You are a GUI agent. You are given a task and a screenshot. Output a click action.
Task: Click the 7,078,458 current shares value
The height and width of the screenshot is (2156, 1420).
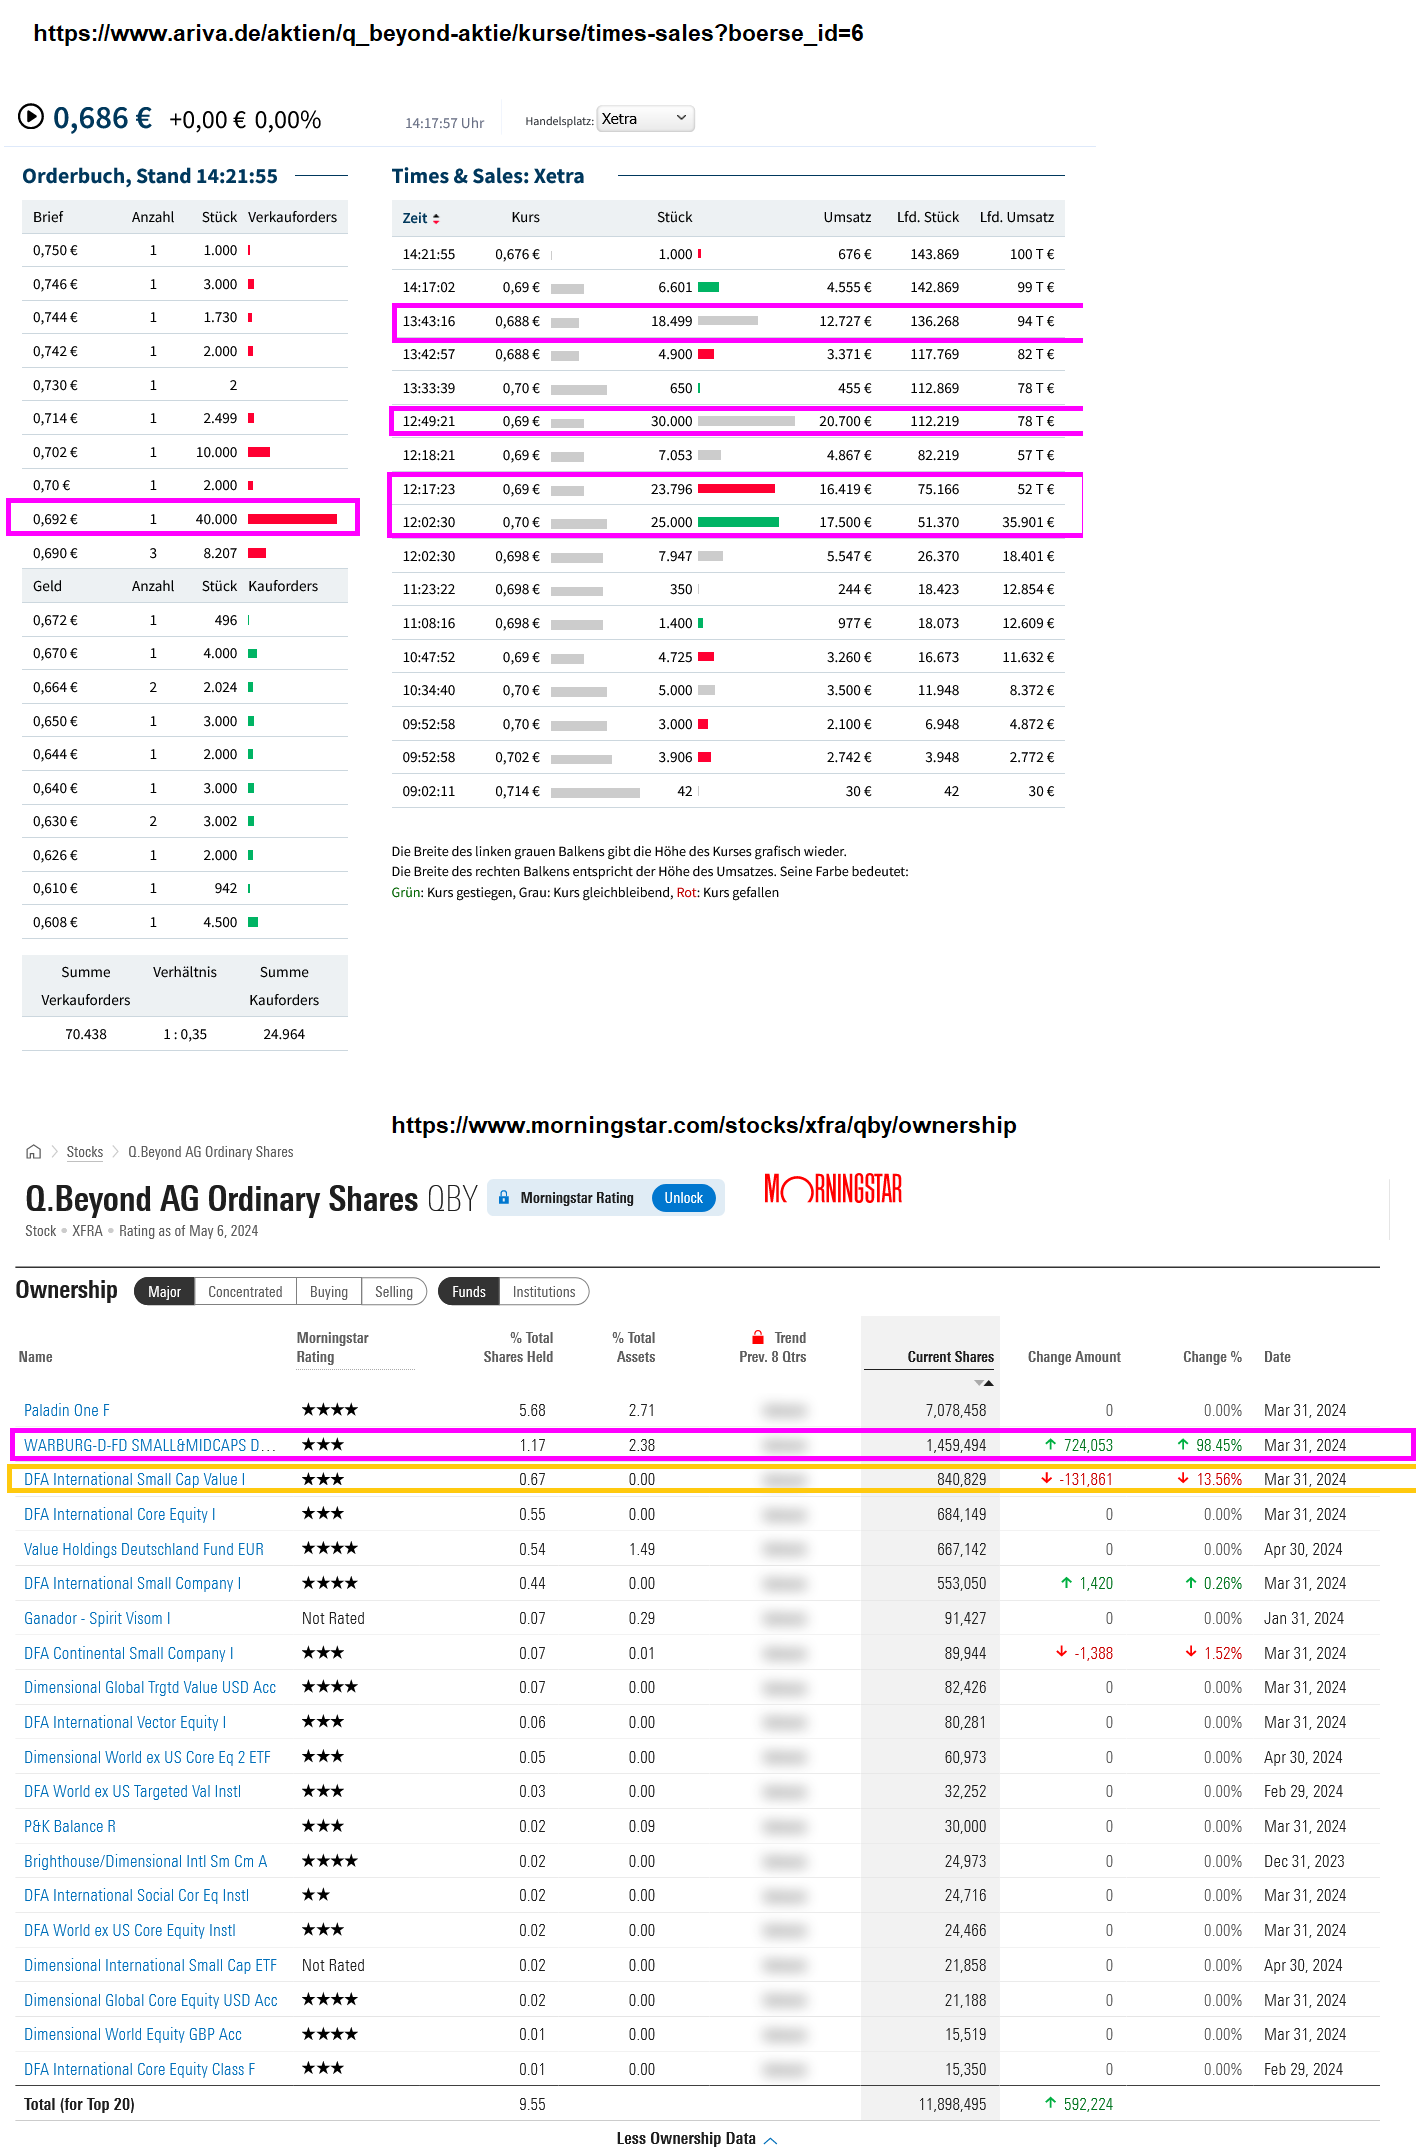coord(956,1411)
